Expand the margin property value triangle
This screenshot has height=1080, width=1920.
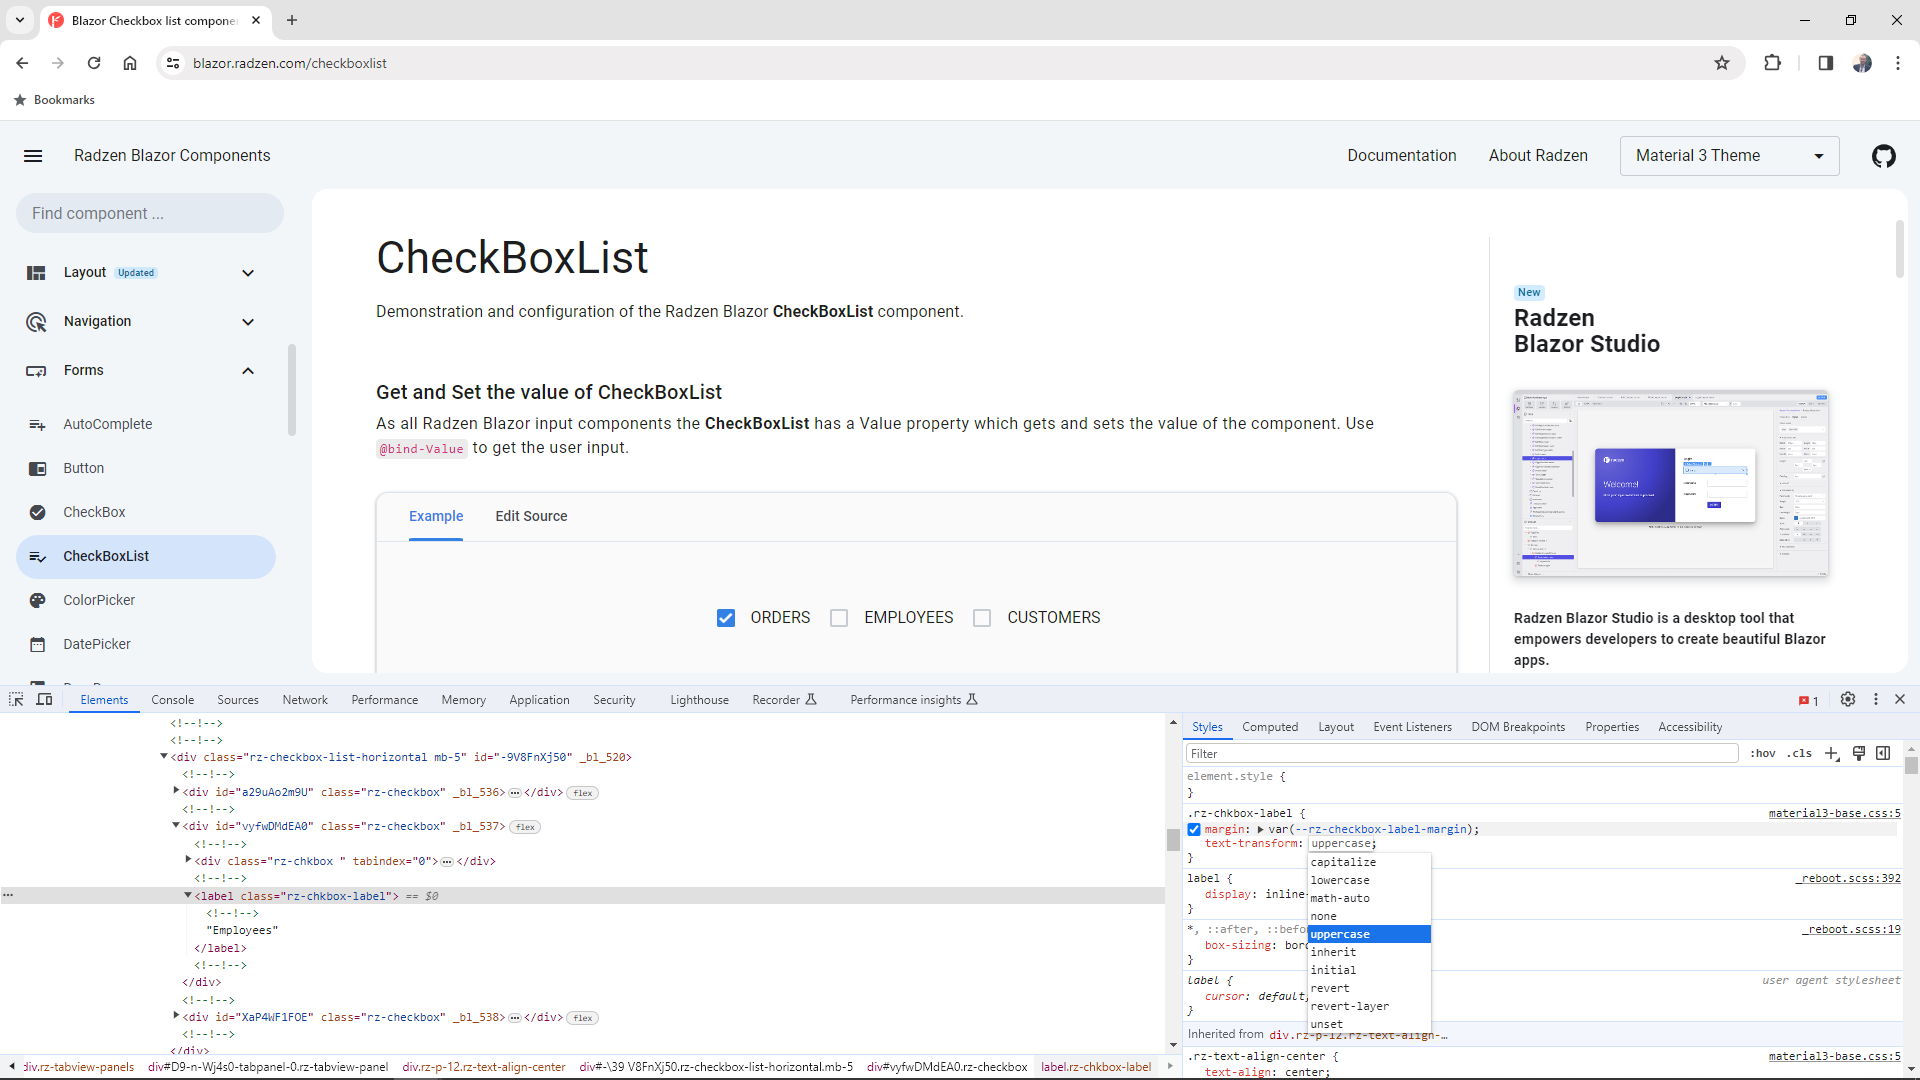(1260, 829)
